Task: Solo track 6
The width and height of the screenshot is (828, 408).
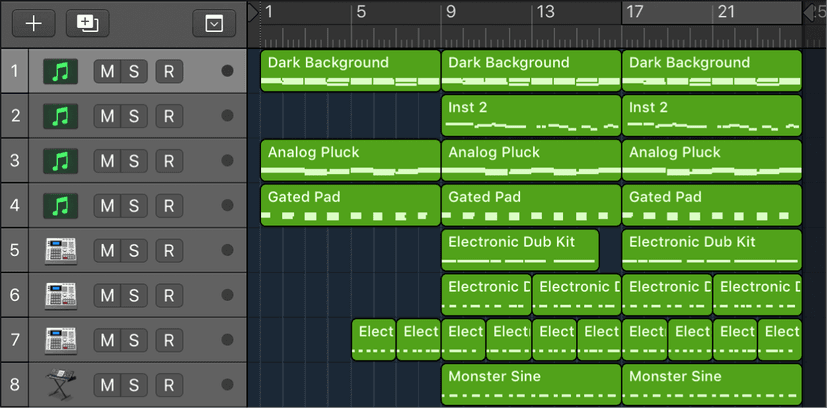Action: click(134, 296)
